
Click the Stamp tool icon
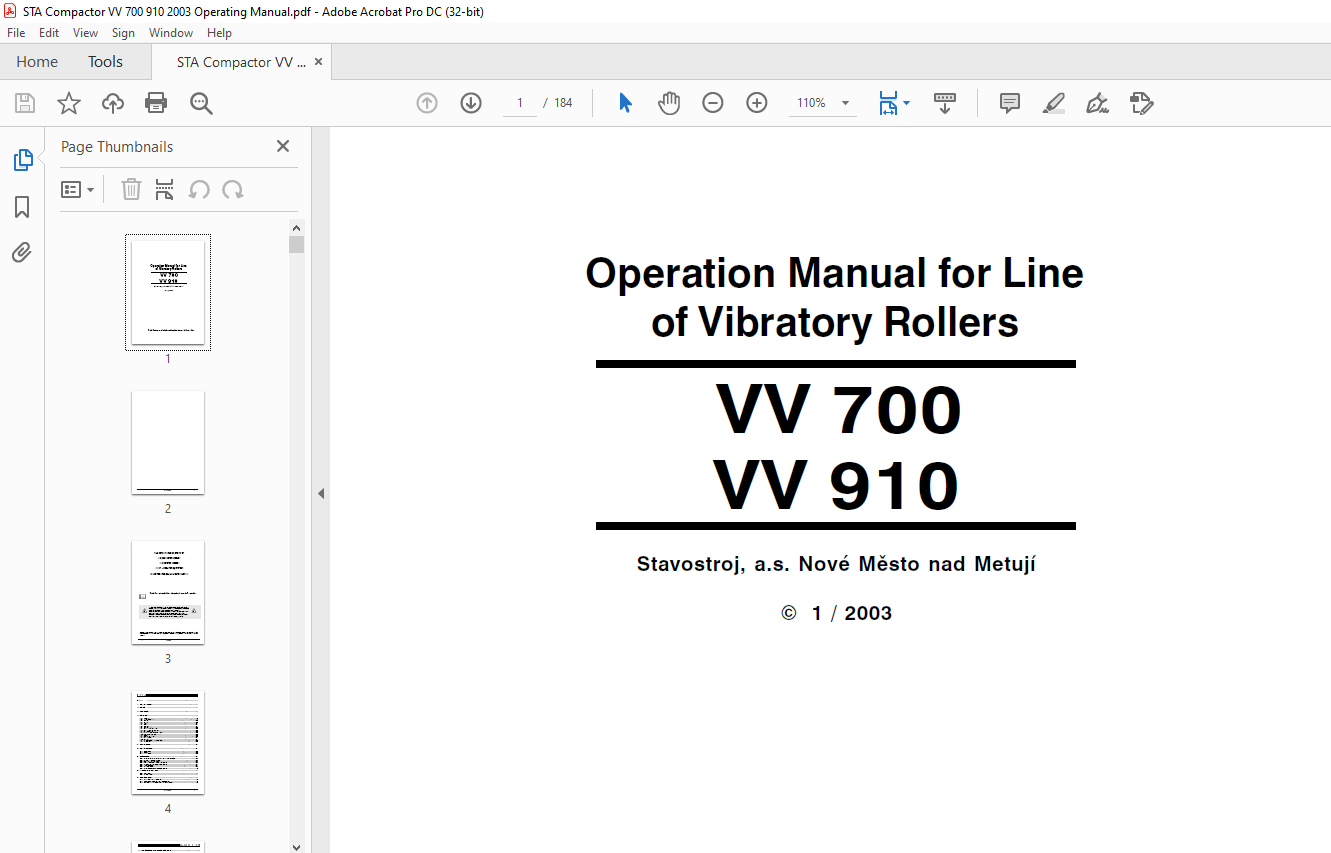pyautogui.click(x=1142, y=103)
